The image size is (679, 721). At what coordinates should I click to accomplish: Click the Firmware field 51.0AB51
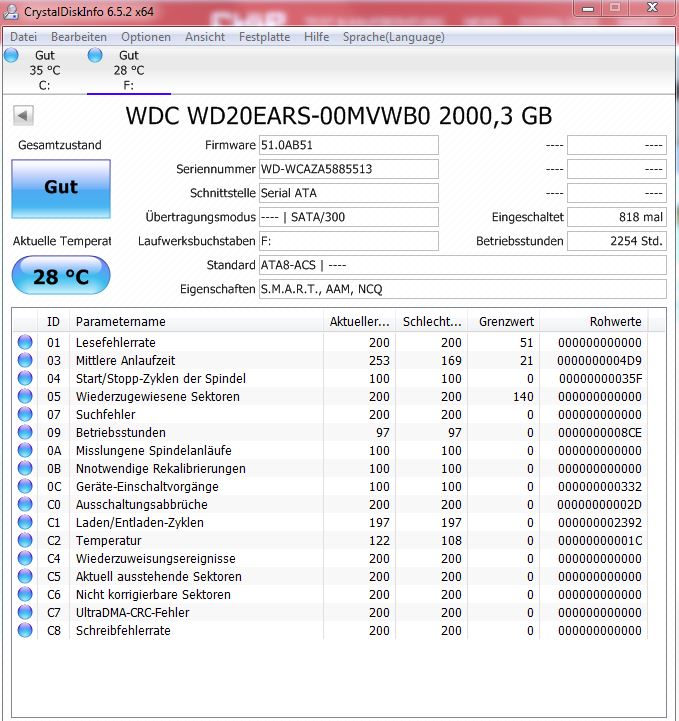click(348, 145)
